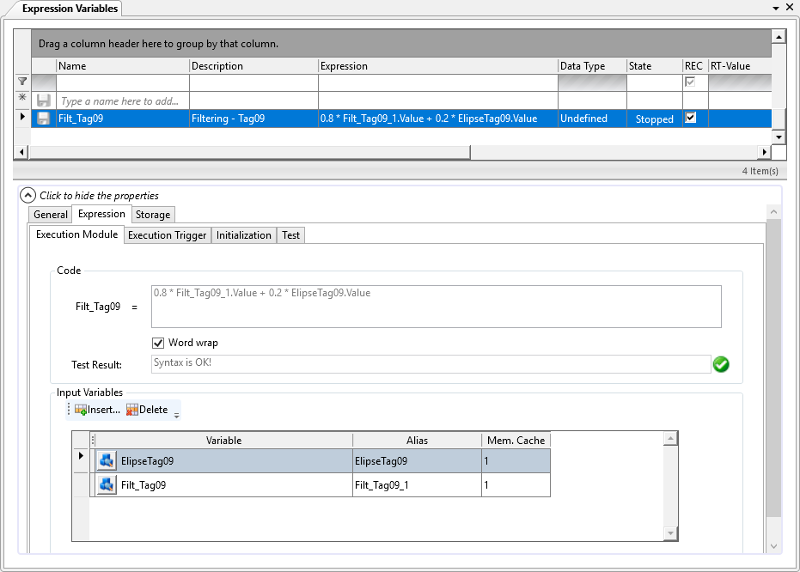Screen dimensions: 800x572
Task: Click the properties pane vertical scrollbar thumb
Action: coord(773,368)
